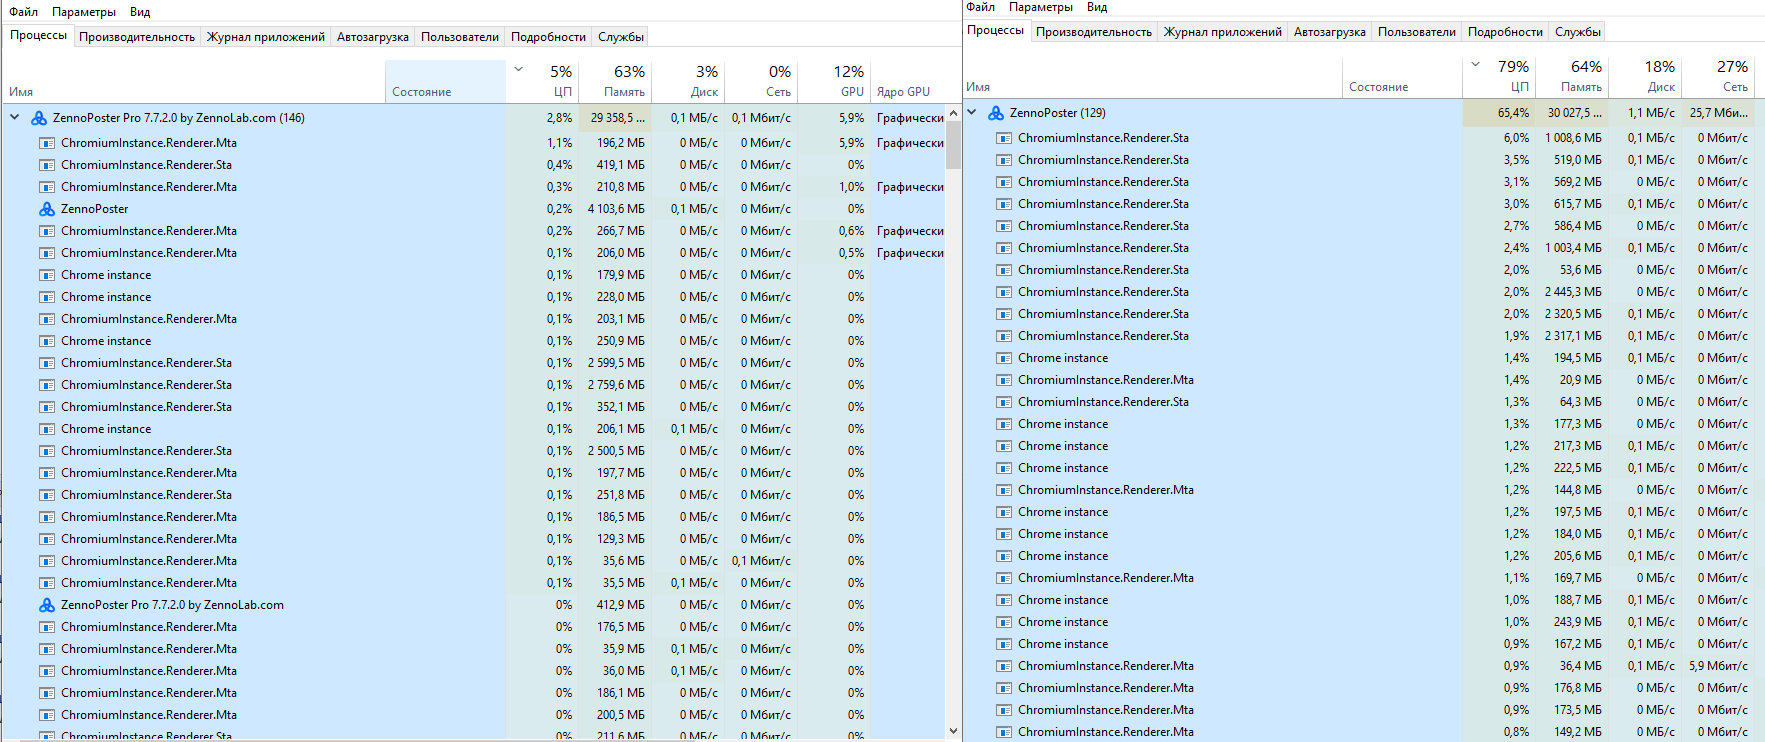
Task: Sort by Сеть 27% column header, right window
Action: click(1717, 76)
